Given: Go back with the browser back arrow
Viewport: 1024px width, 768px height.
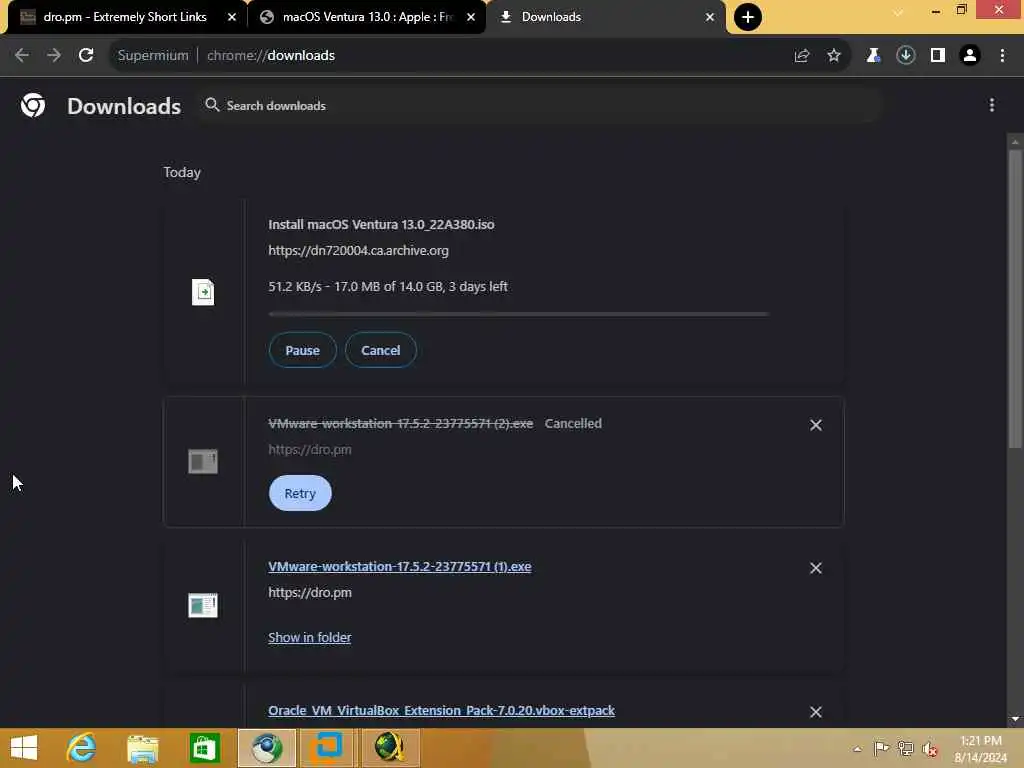Looking at the screenshot, I should 22,56.
